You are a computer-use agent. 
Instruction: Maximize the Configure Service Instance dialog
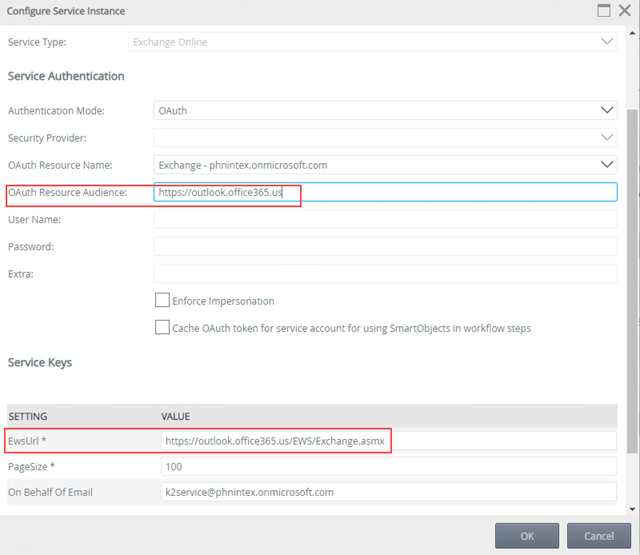pos(604,11)
